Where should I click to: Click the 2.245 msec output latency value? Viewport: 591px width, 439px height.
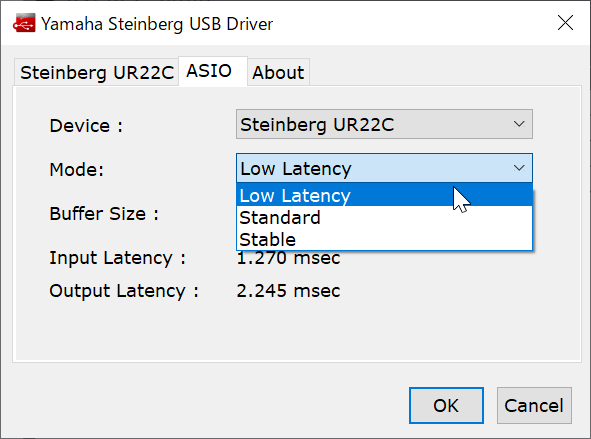(x=288, y=291)
